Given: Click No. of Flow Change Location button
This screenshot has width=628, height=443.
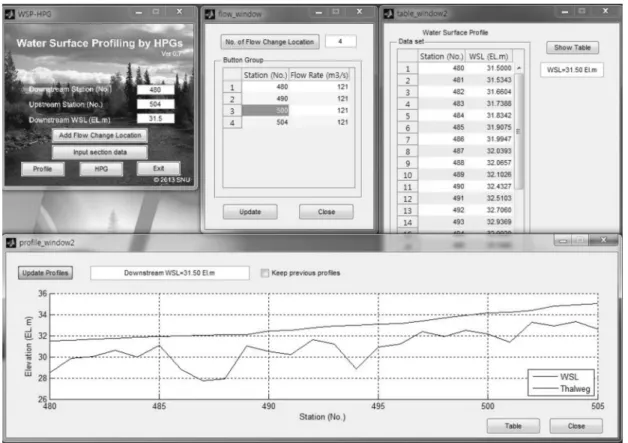Looking at the screenshot, I should (270, 42).
